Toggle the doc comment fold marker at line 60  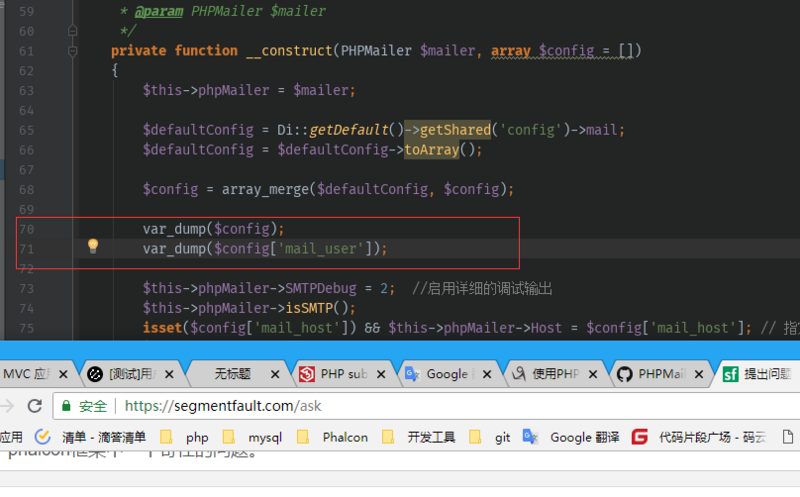pyautogui.click(x=73, y=31)
